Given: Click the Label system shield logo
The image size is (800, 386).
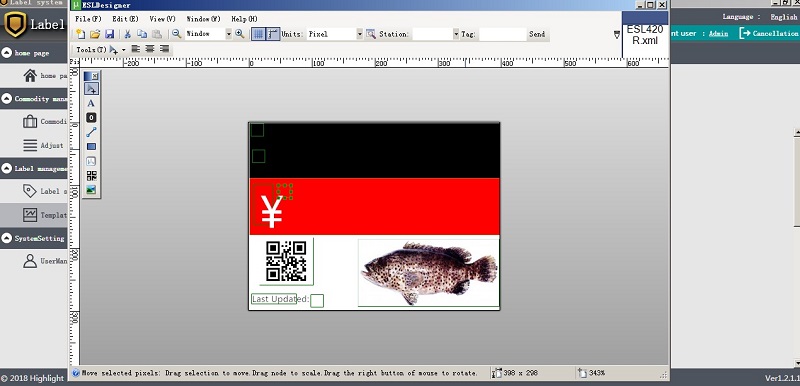Looking at the screenshot, I should [15, 24].
